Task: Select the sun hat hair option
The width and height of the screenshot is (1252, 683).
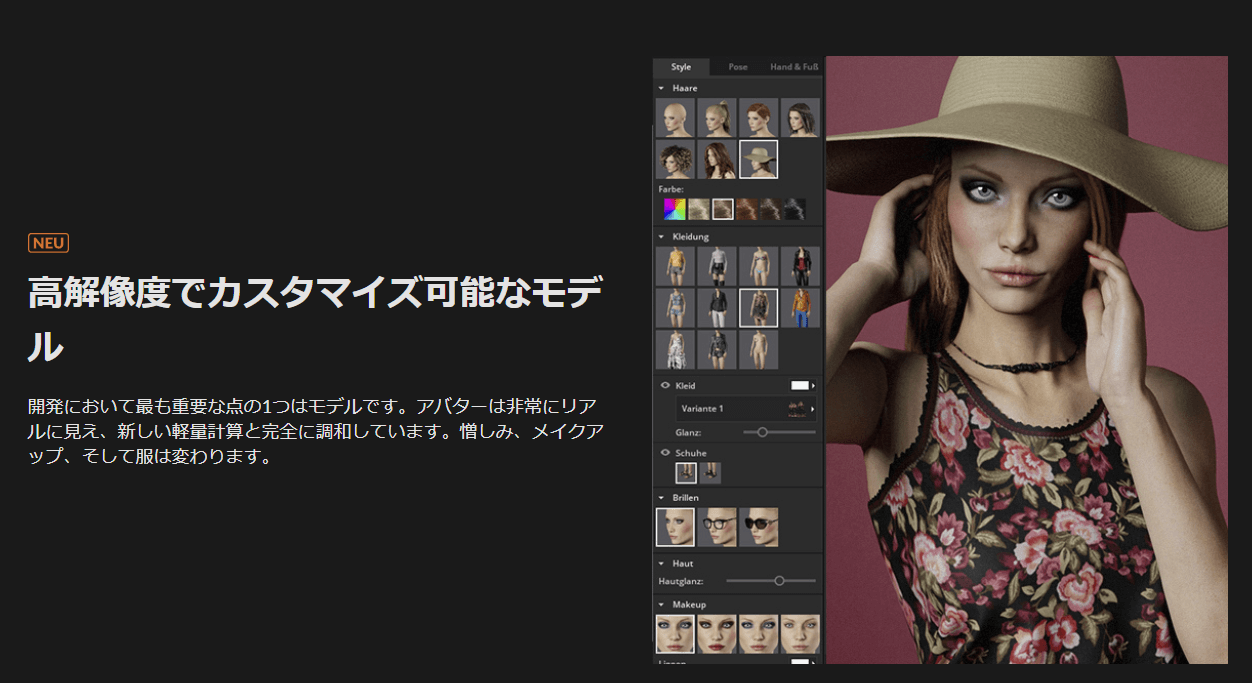Action: [x=758, y=160]
